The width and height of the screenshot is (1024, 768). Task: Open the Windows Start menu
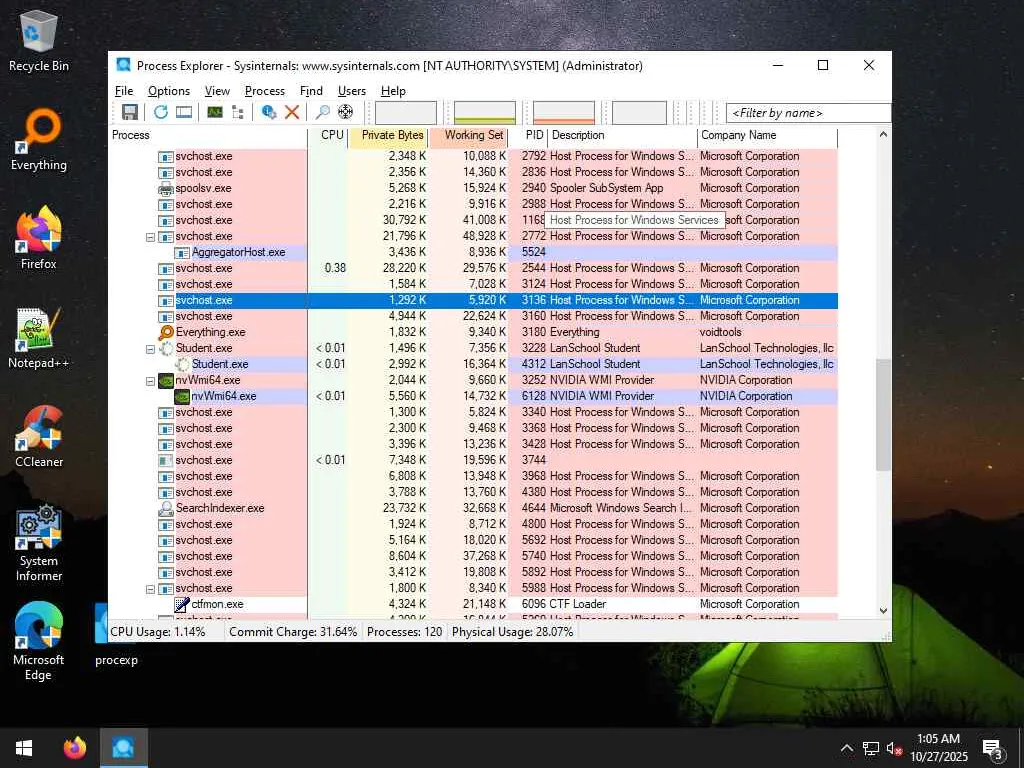24,748
